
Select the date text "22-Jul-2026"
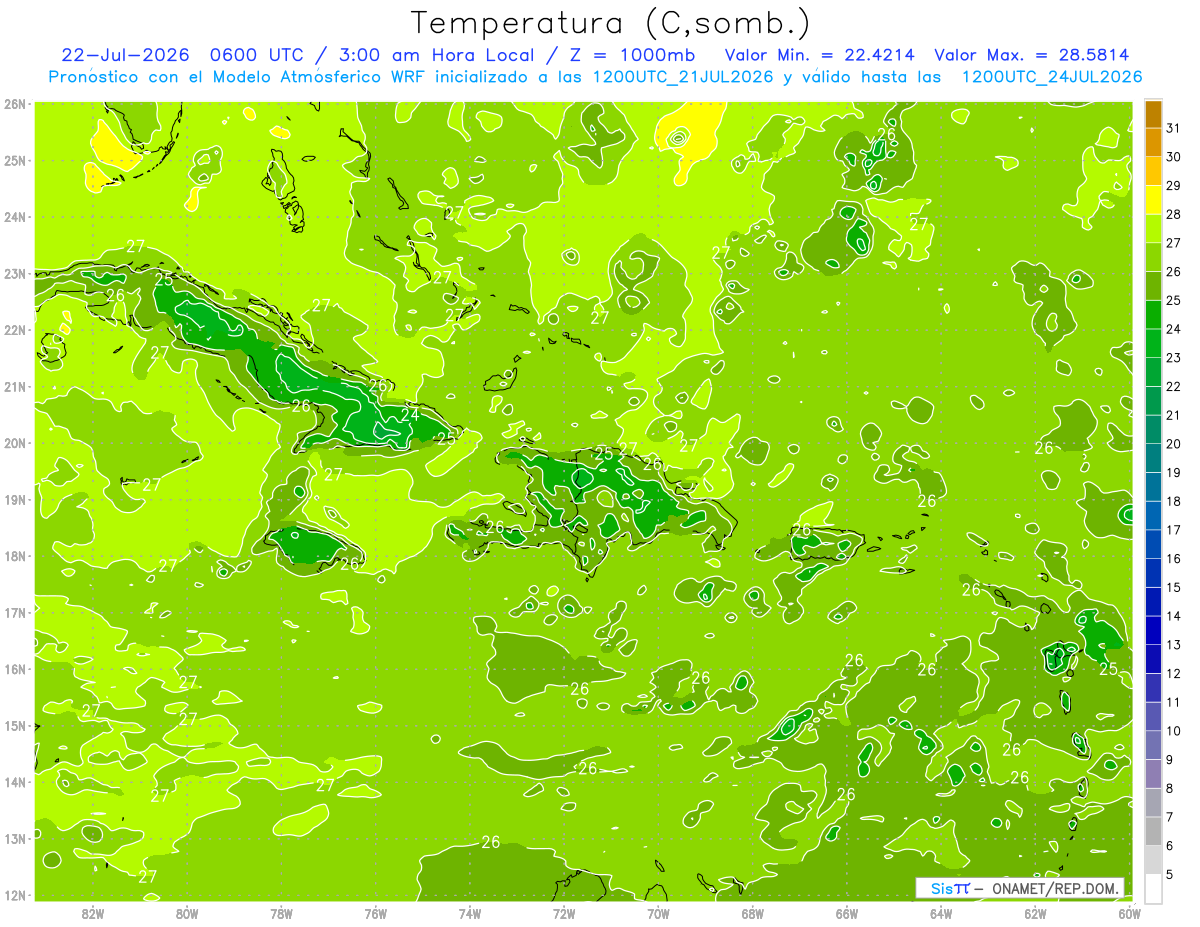coord(123,55)
